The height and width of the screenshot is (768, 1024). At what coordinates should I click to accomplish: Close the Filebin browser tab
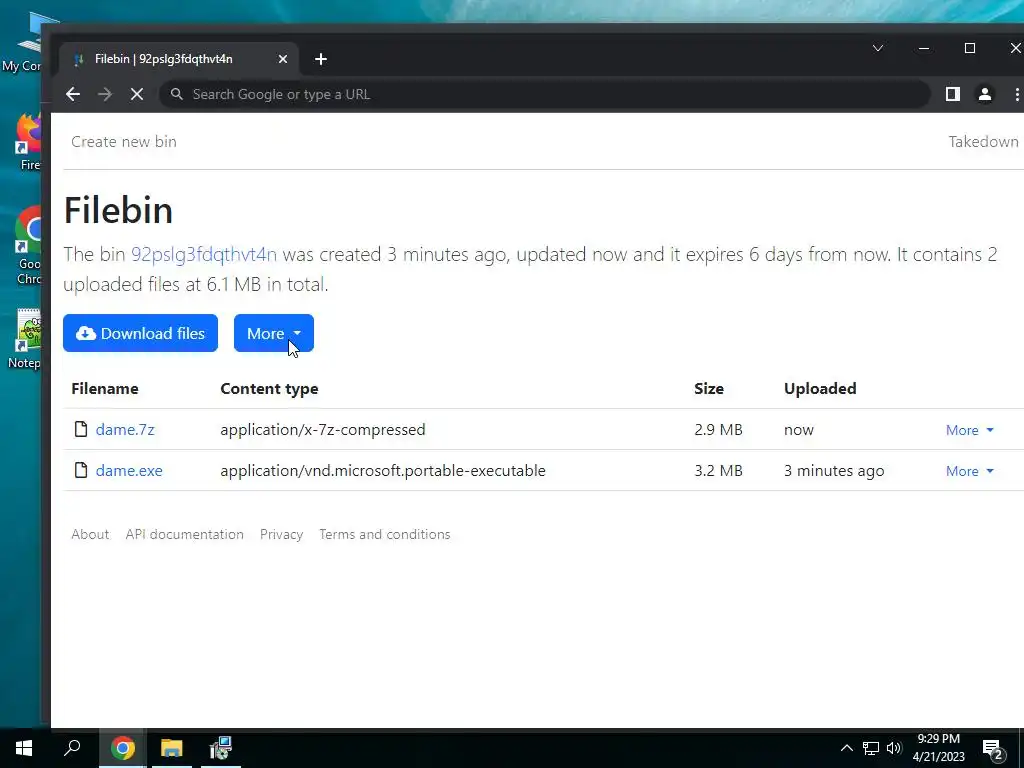283,59
